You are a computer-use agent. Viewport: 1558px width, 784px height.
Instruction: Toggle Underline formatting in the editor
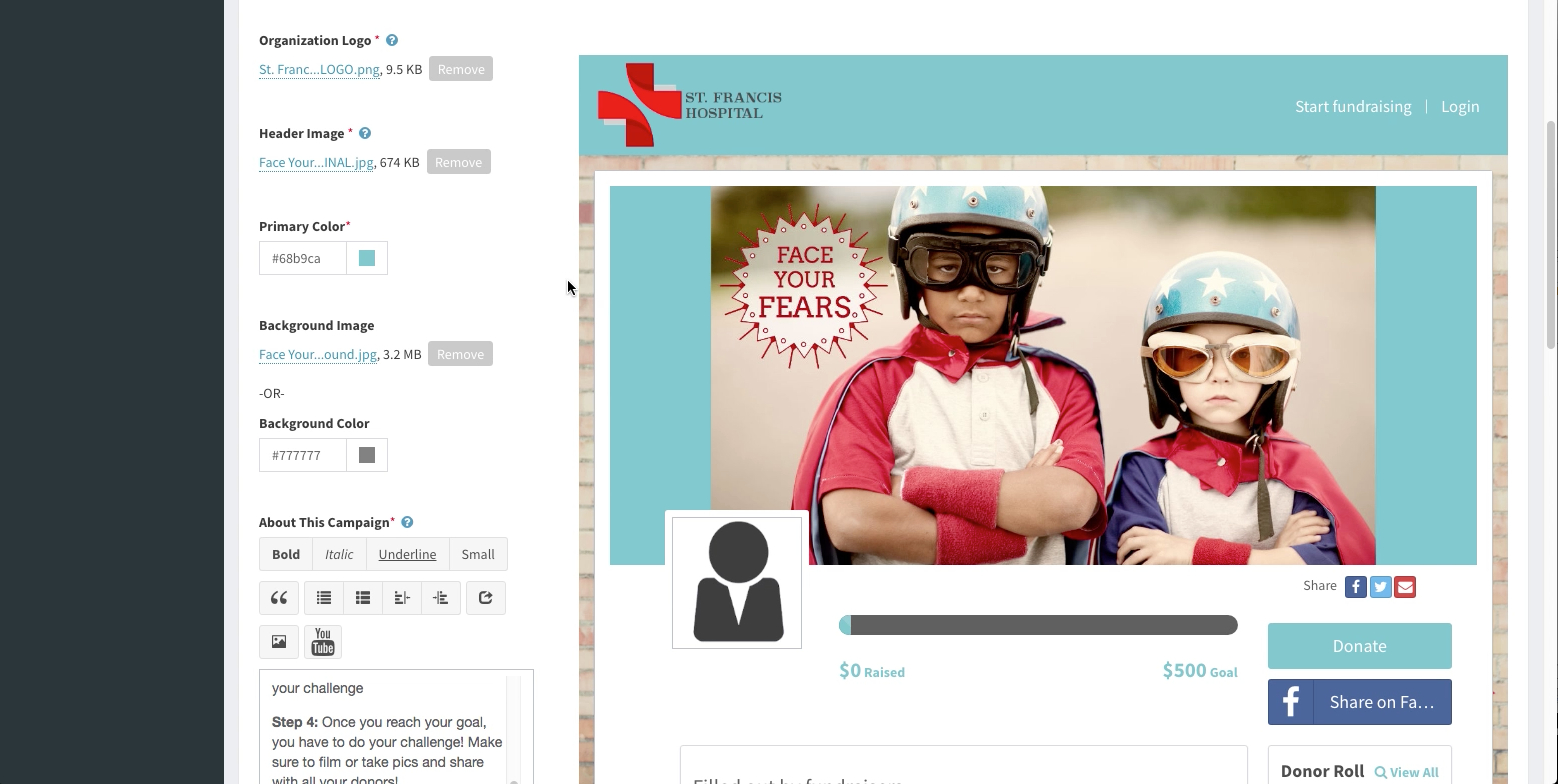pyautogui.click(x=407, y=554)
